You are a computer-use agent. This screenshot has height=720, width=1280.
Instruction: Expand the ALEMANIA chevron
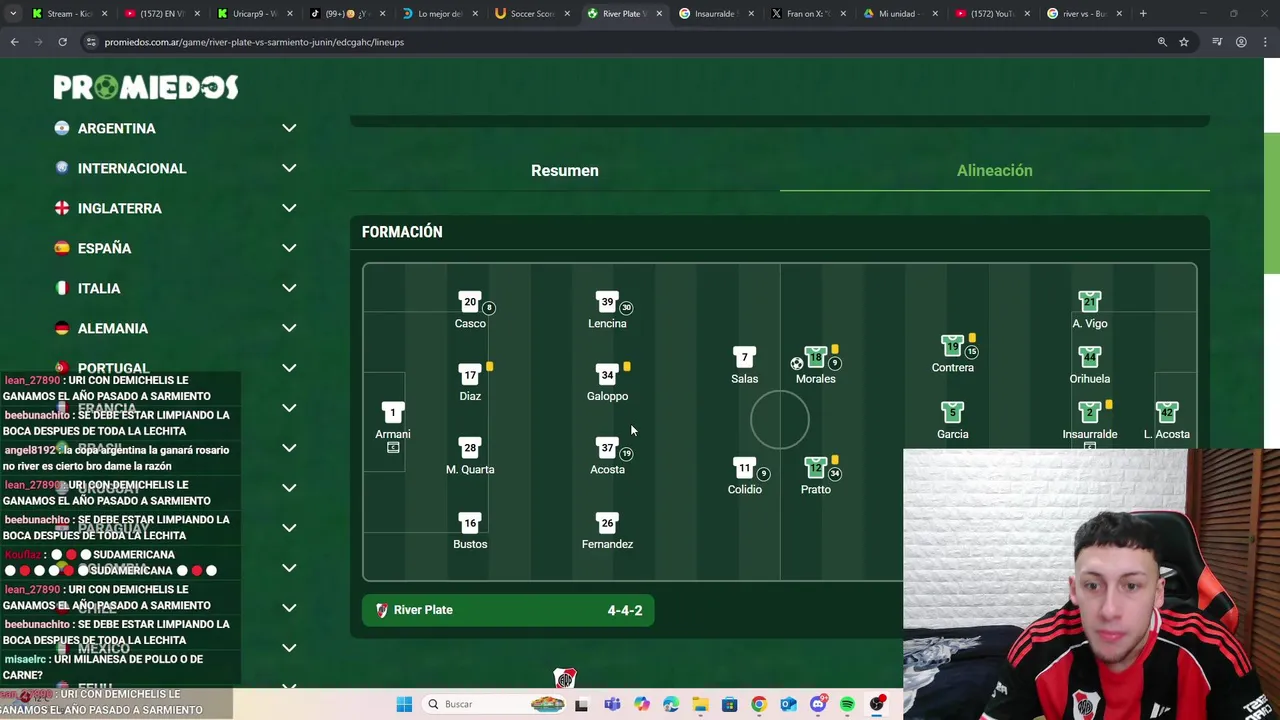click(289, 328)
